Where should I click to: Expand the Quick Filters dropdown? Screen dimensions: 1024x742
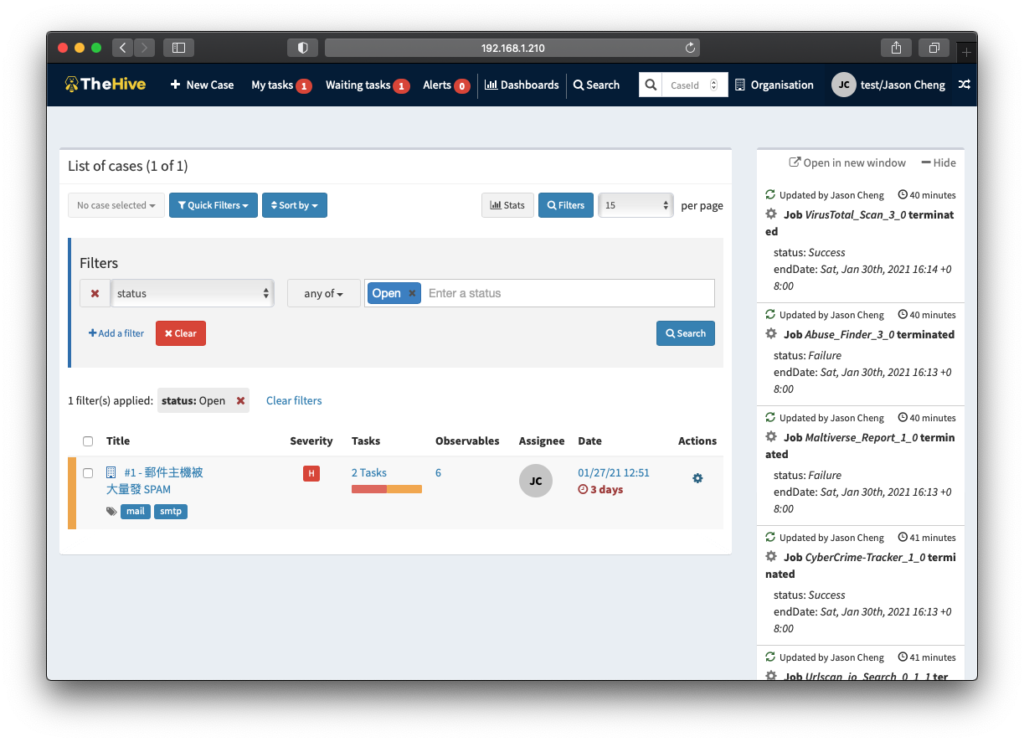[213, 205]
